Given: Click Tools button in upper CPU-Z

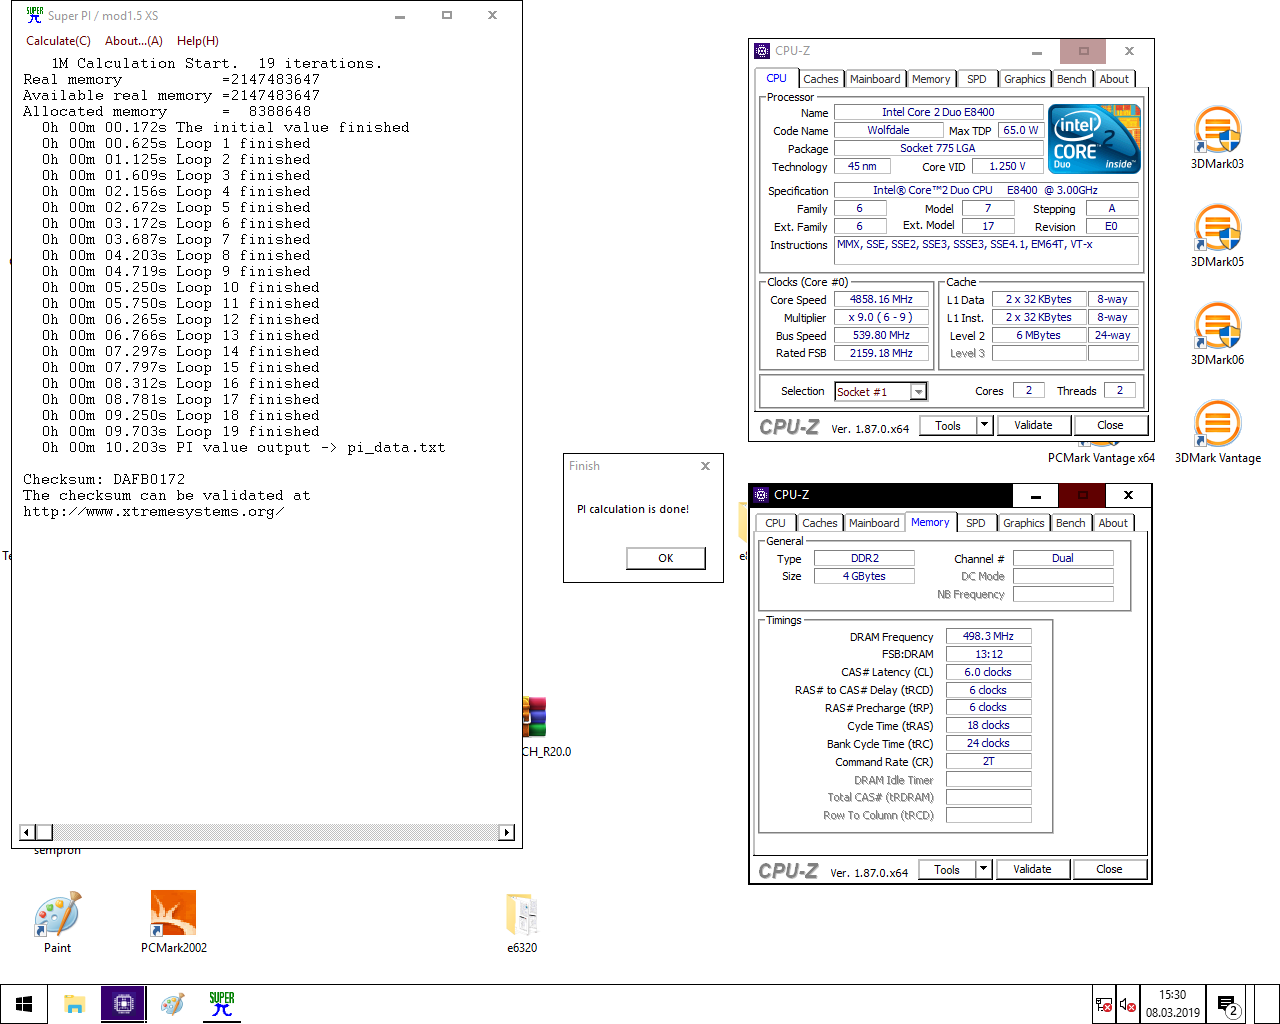Looking at the screenshot, I should pos(948,425).
